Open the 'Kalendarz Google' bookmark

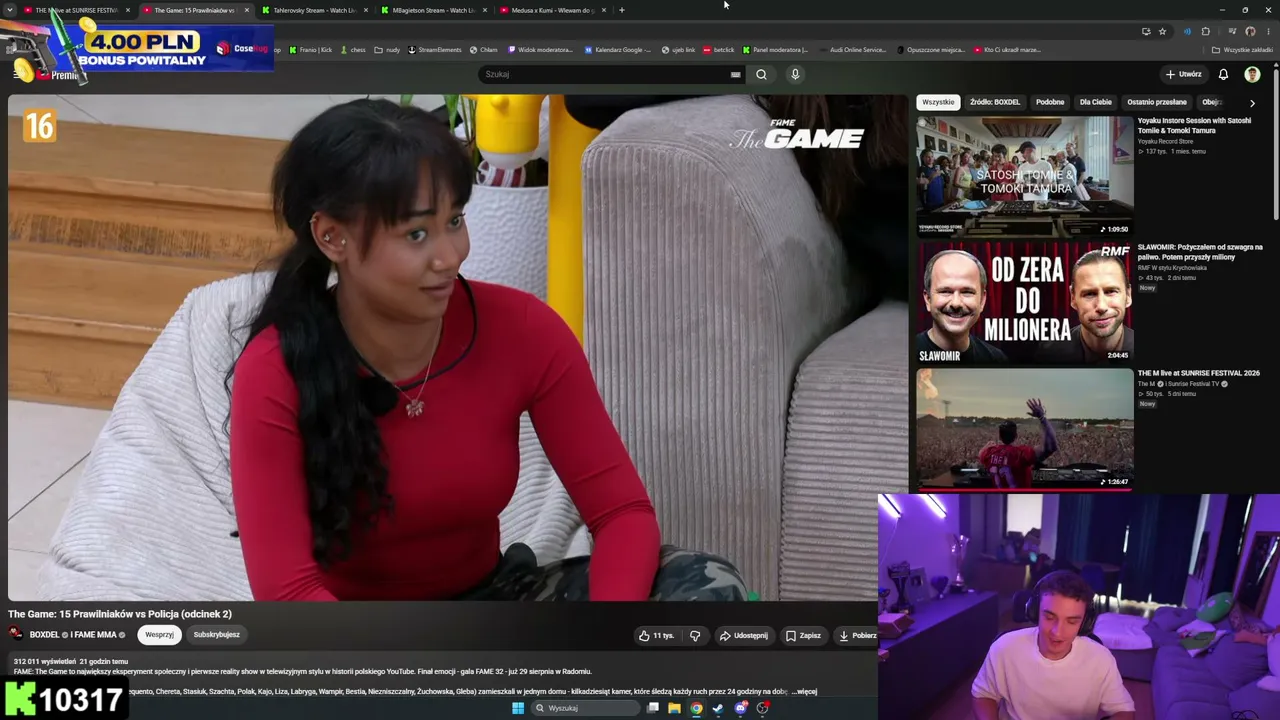tap(618, 49)
